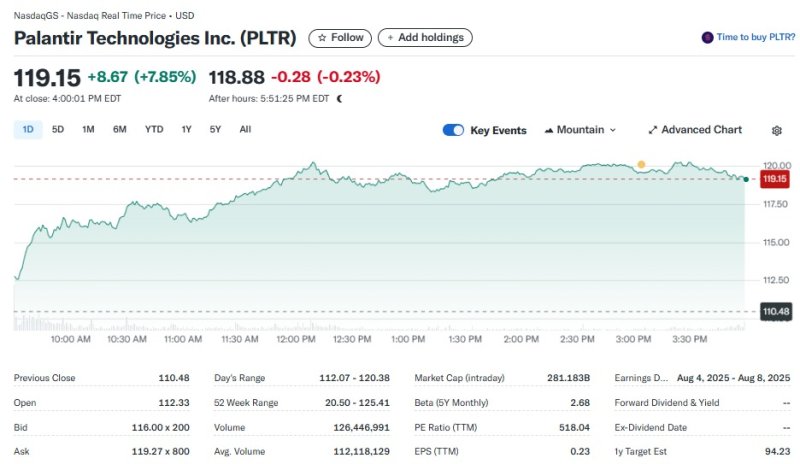Toggle the Key Events switch off
800x464 pixels.
point(453,130)
